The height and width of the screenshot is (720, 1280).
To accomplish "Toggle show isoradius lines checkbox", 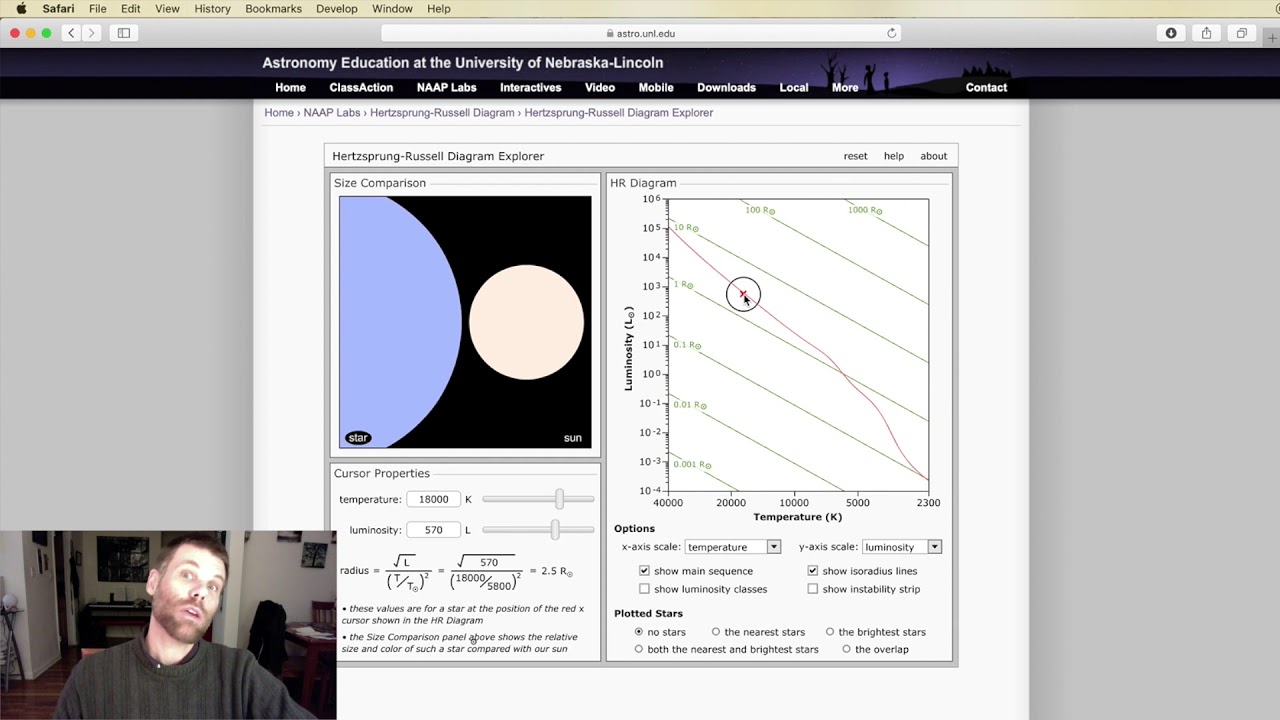I will (x=813, y=571).
